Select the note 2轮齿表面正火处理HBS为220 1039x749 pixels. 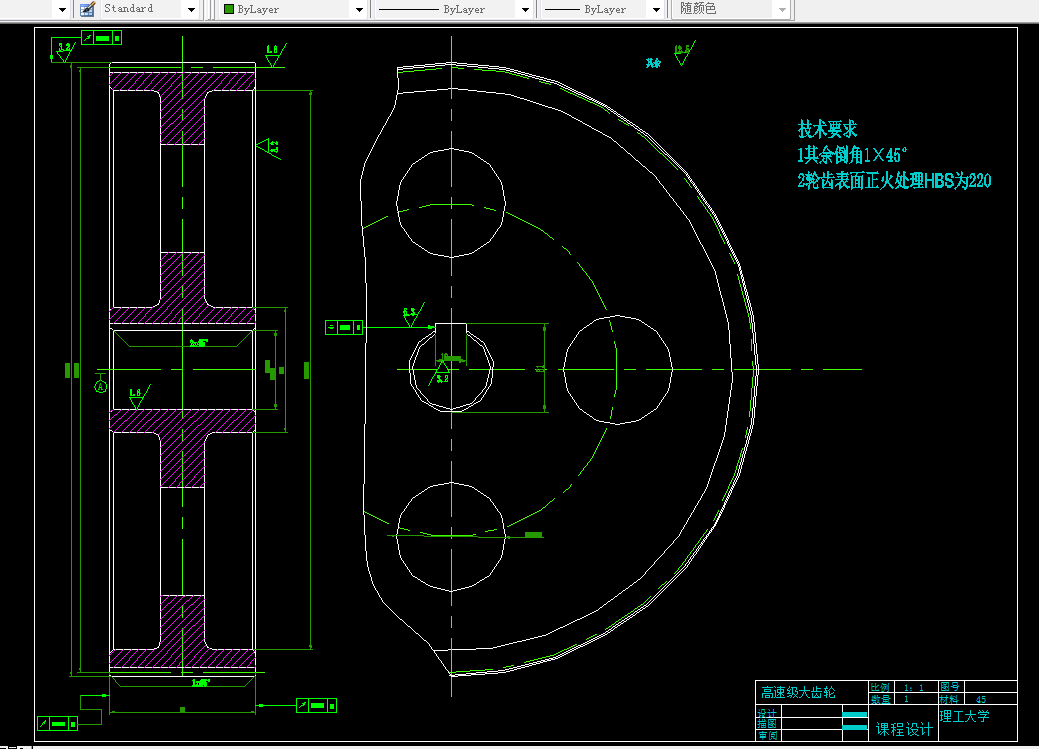(894, 180)
